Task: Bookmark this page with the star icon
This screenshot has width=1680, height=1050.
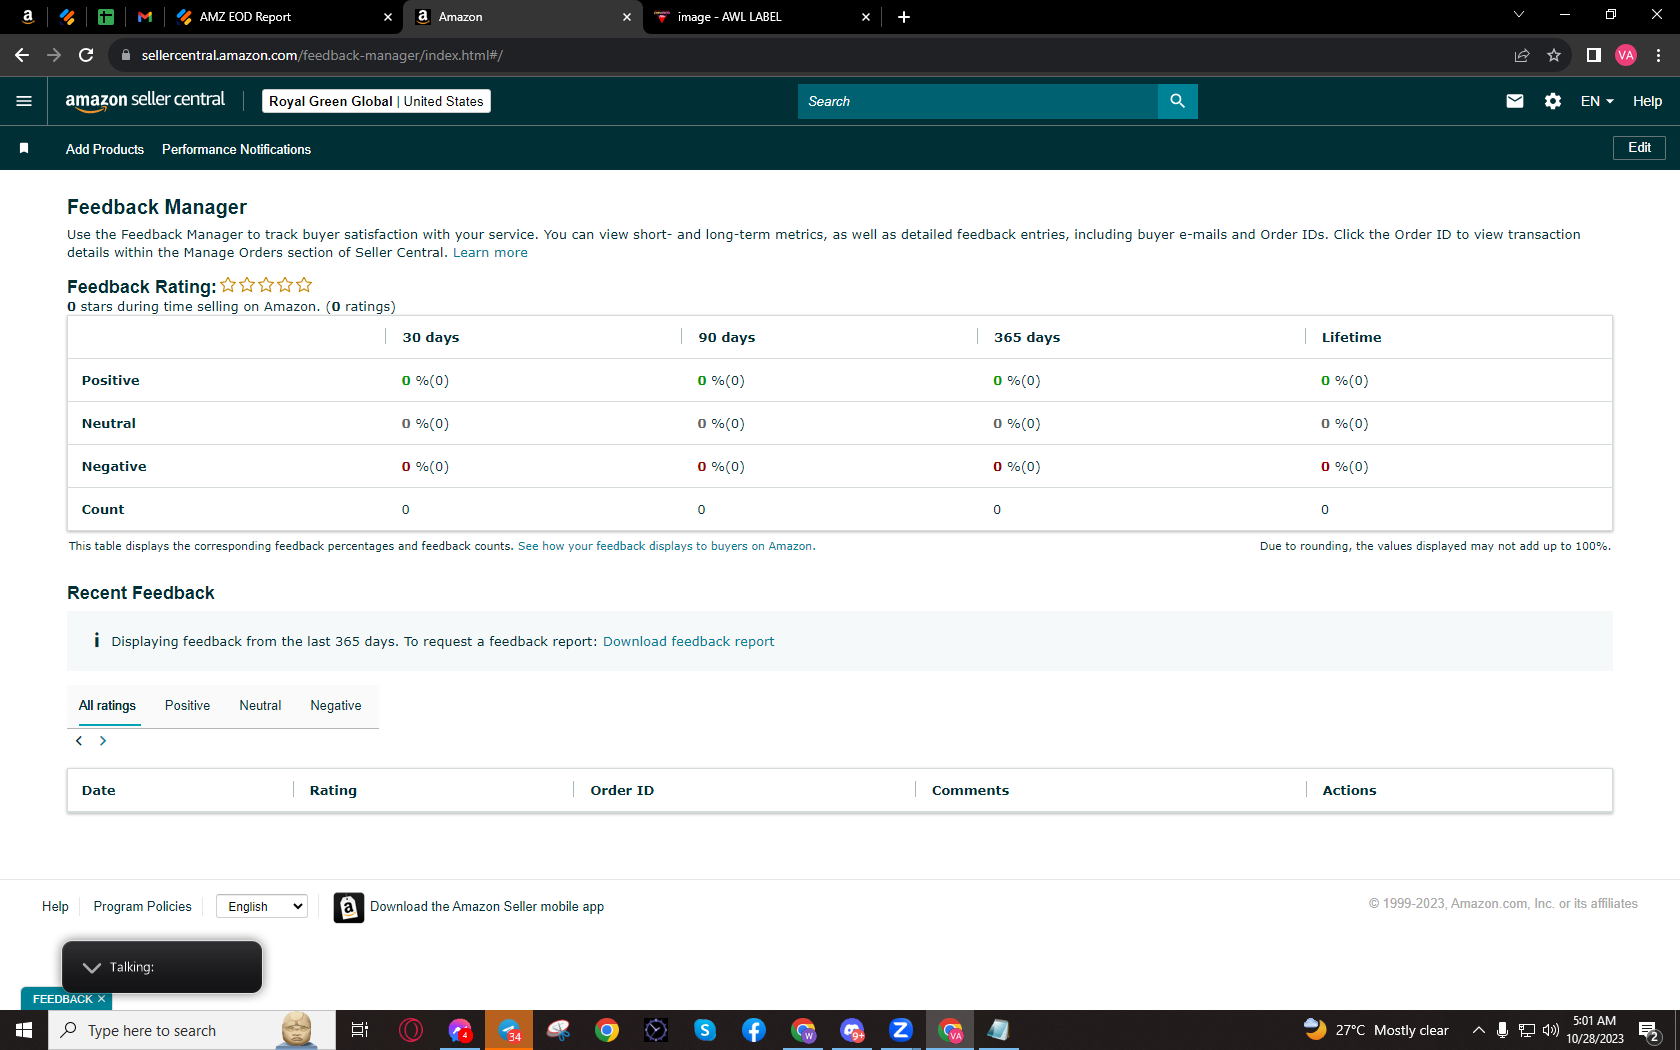Action: [x=1554, y=55]
